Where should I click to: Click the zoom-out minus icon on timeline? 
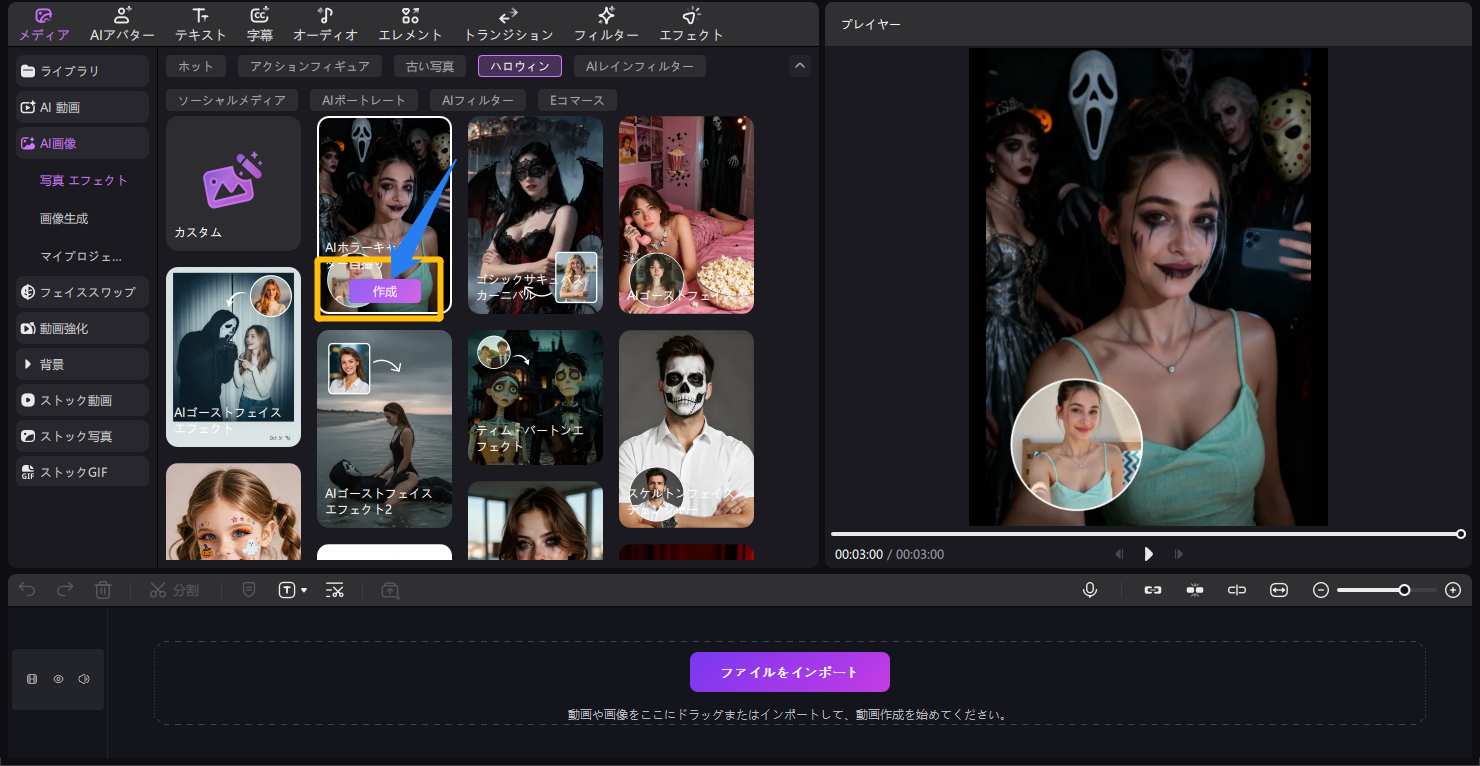pos(1320,590)
